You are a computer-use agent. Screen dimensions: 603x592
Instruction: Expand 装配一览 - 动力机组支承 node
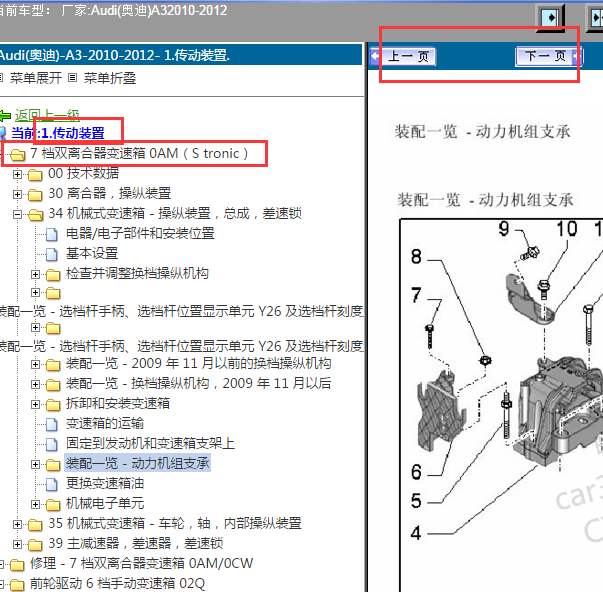point(35,464)
